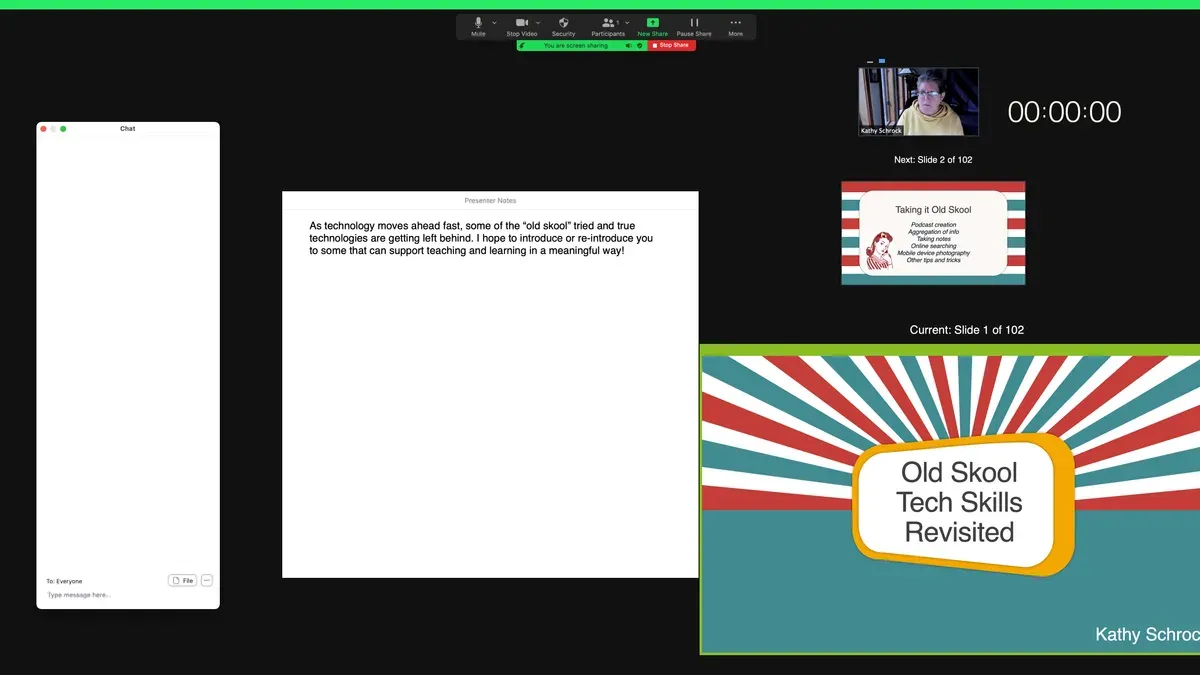Click the Chat window title
The height and width of the screenshot is (675, 1200).
click(128, 129)
